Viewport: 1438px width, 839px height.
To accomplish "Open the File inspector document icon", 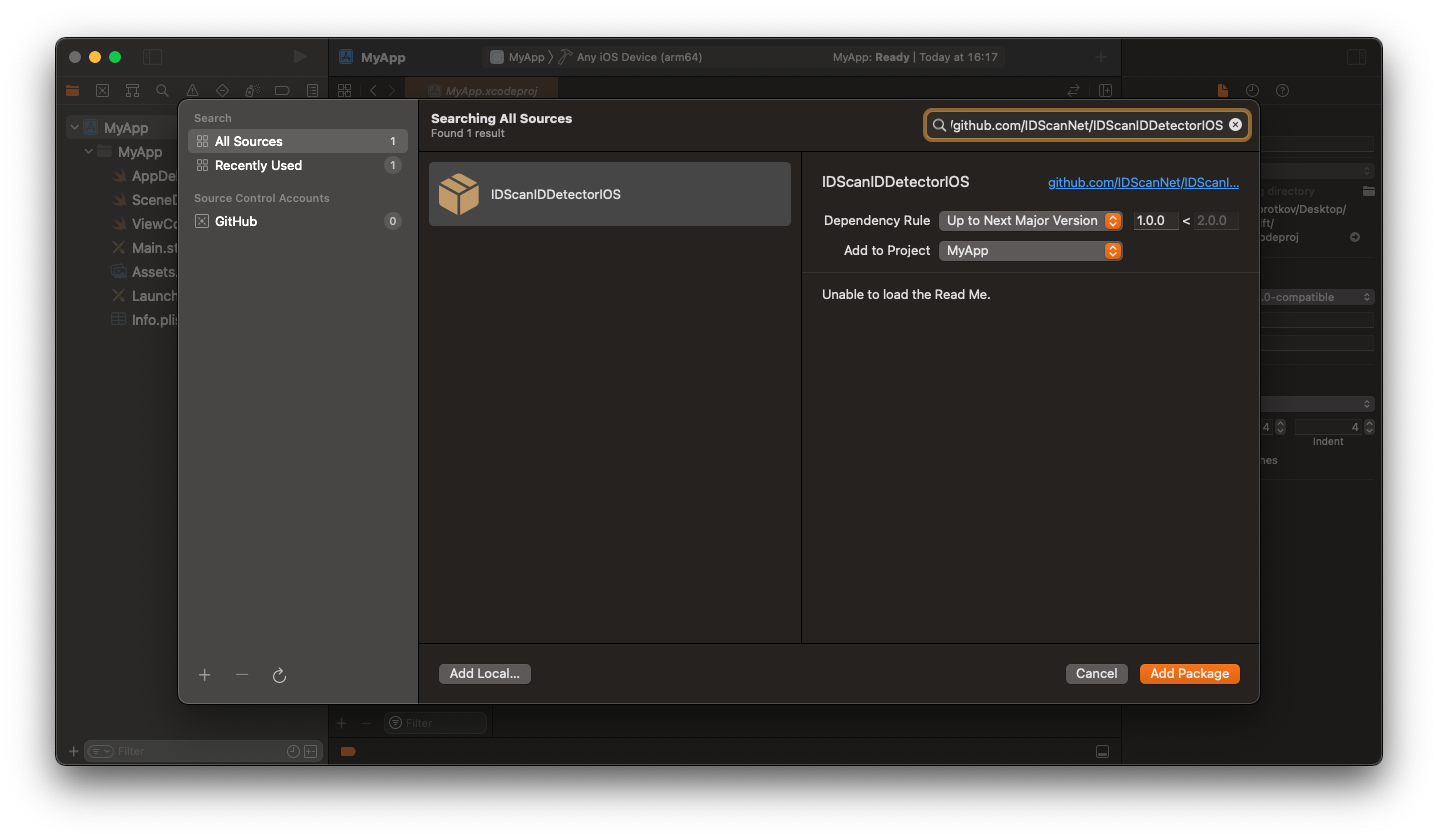I will tap(1221, 90).
